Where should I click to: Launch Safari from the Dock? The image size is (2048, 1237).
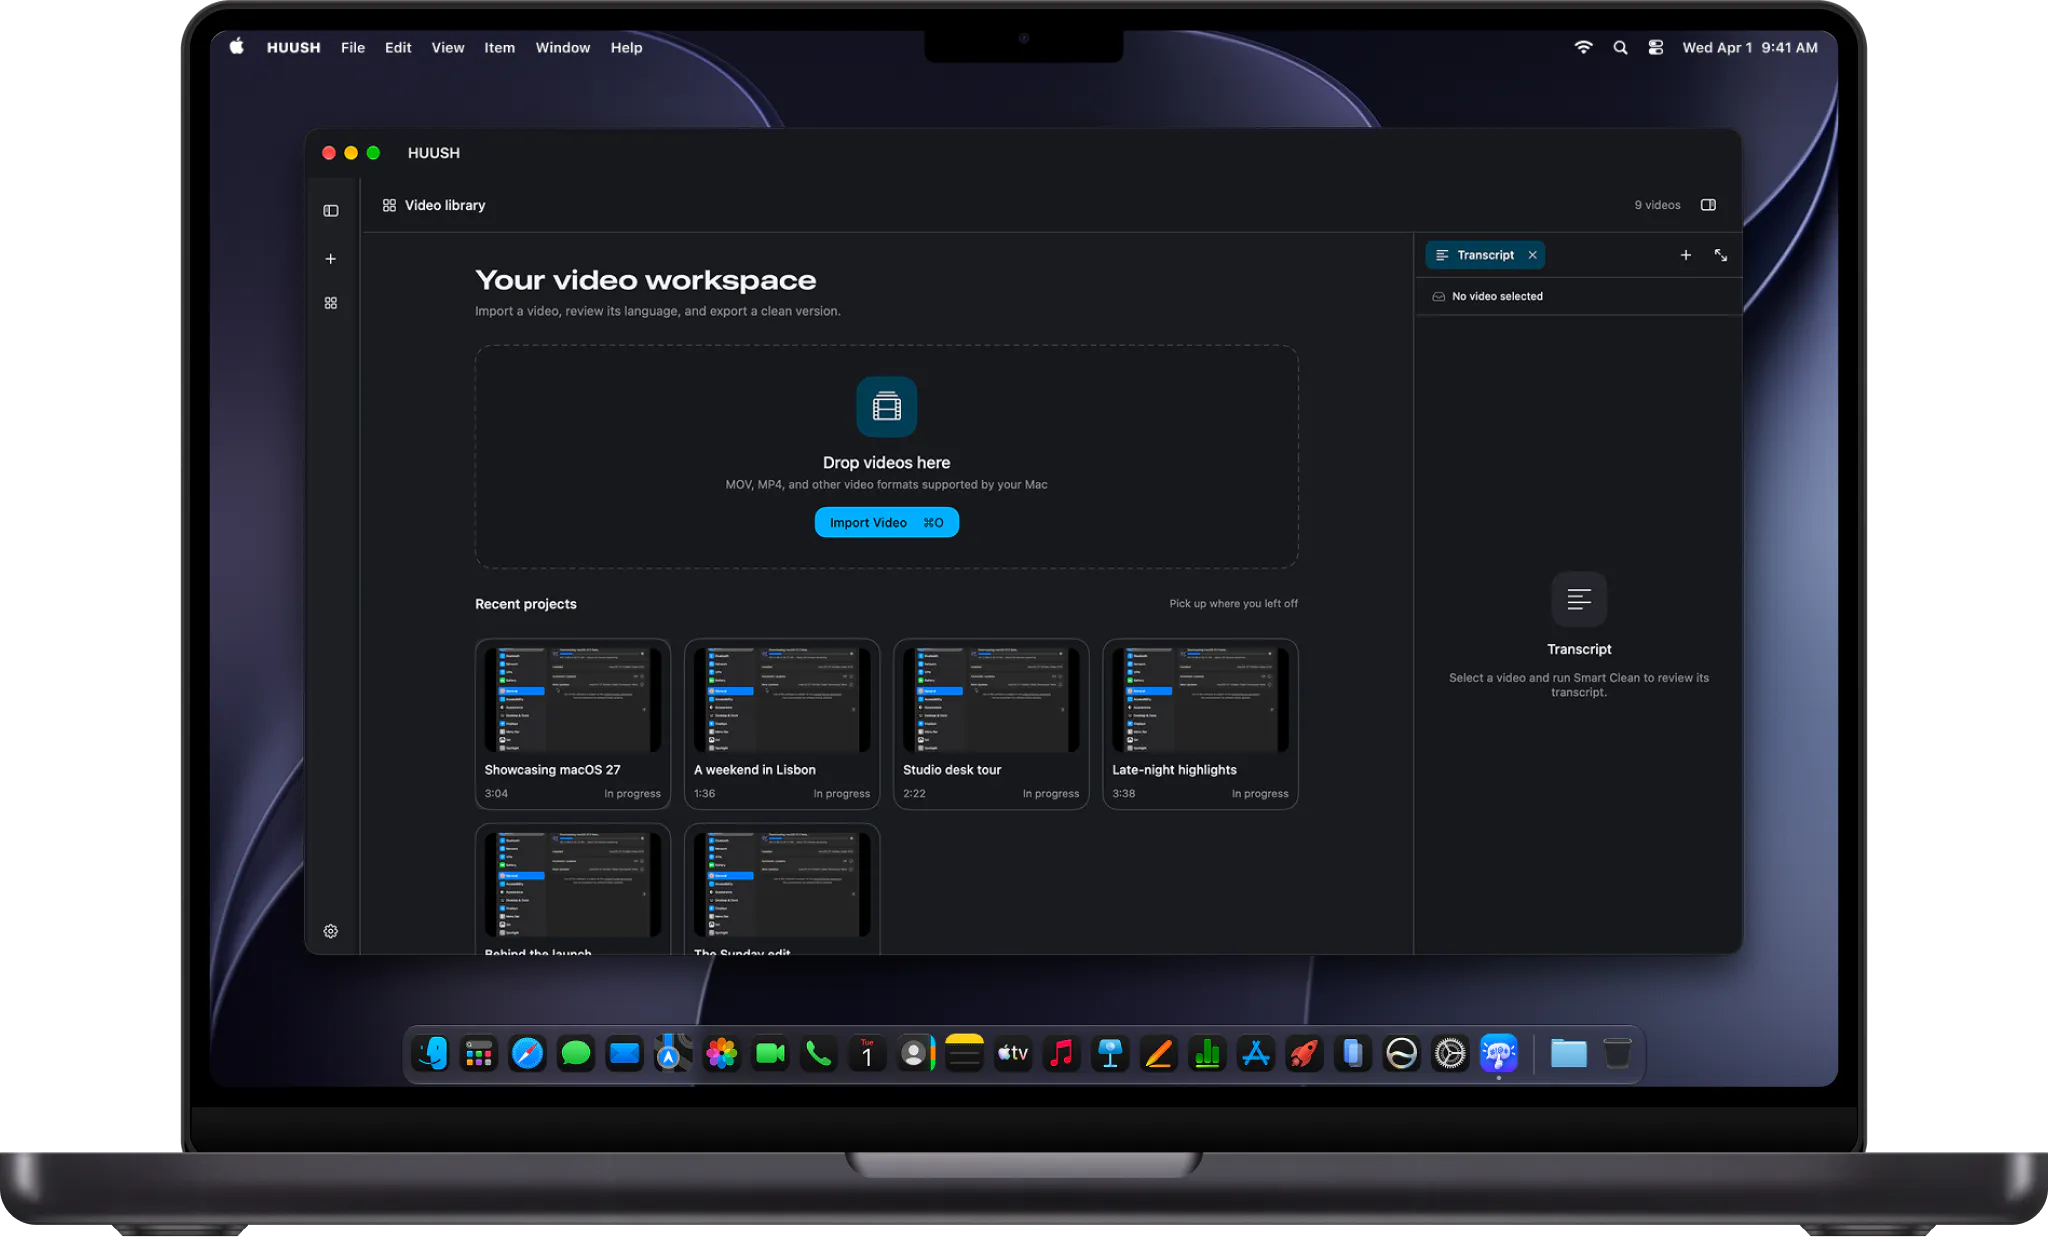tap(527, 1053)
